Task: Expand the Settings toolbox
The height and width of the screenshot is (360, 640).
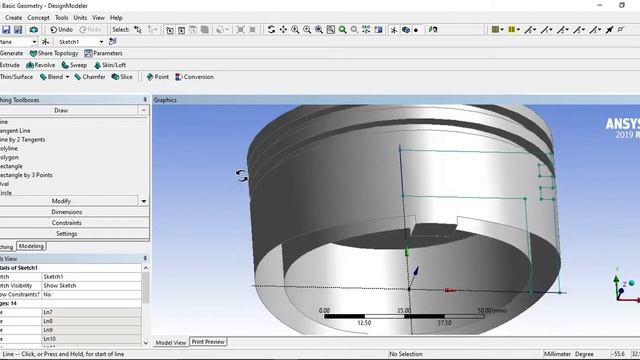Action: coord(67,234)
